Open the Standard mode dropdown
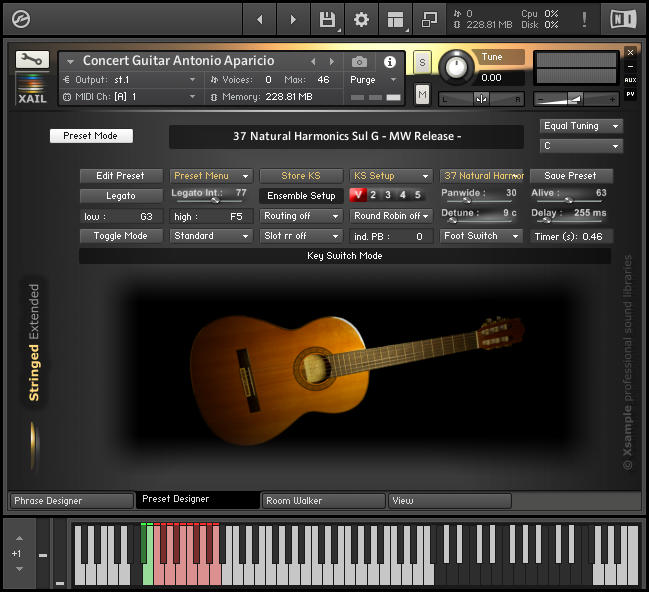 click(211, 236)
